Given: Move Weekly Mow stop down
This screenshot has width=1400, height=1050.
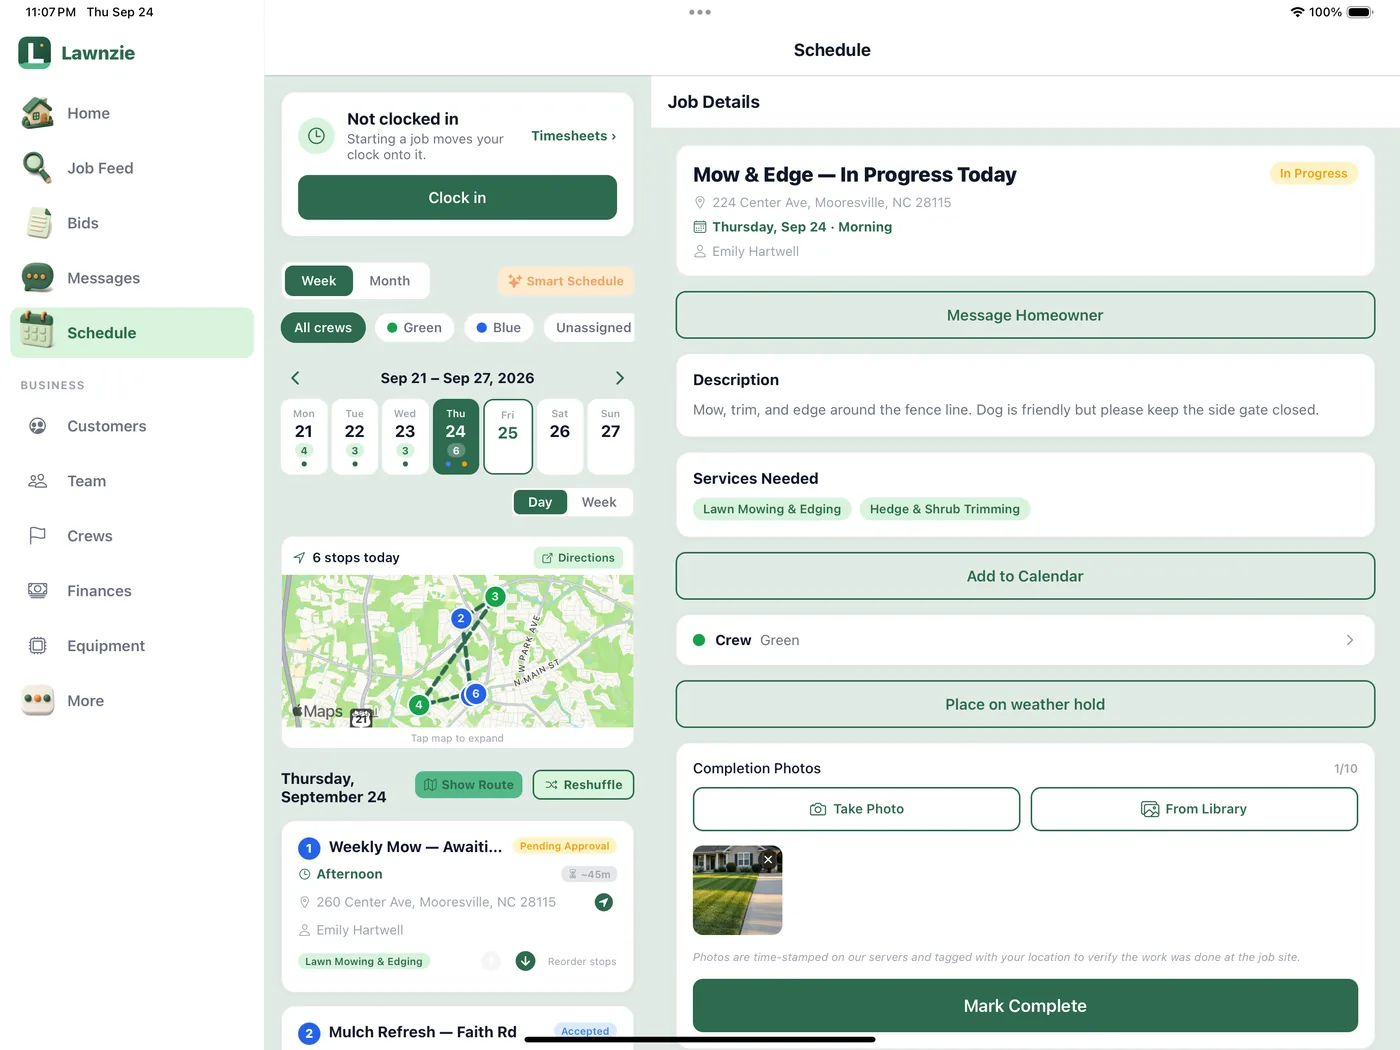Looking at the screenshot, I should pos(525,961).
